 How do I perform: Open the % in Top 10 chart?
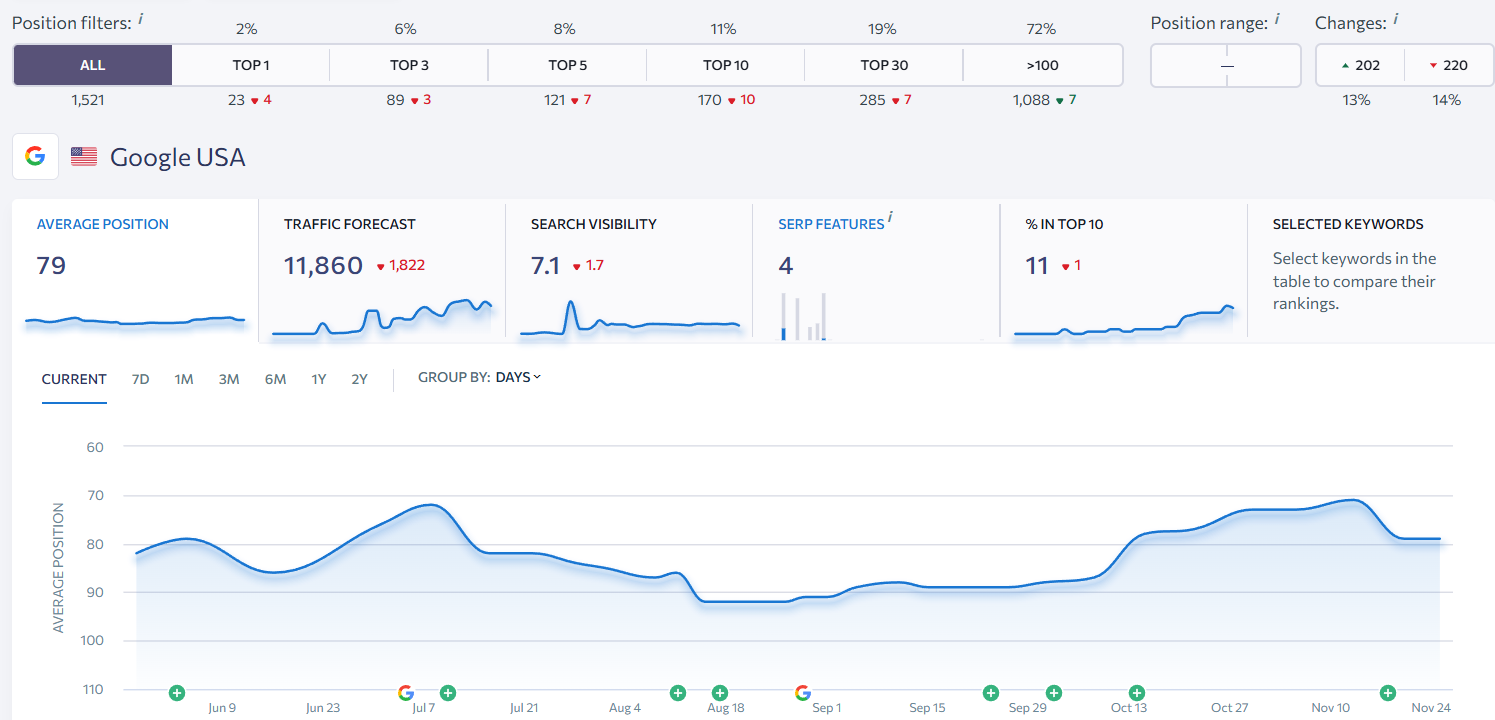[x=1123, y=270]
